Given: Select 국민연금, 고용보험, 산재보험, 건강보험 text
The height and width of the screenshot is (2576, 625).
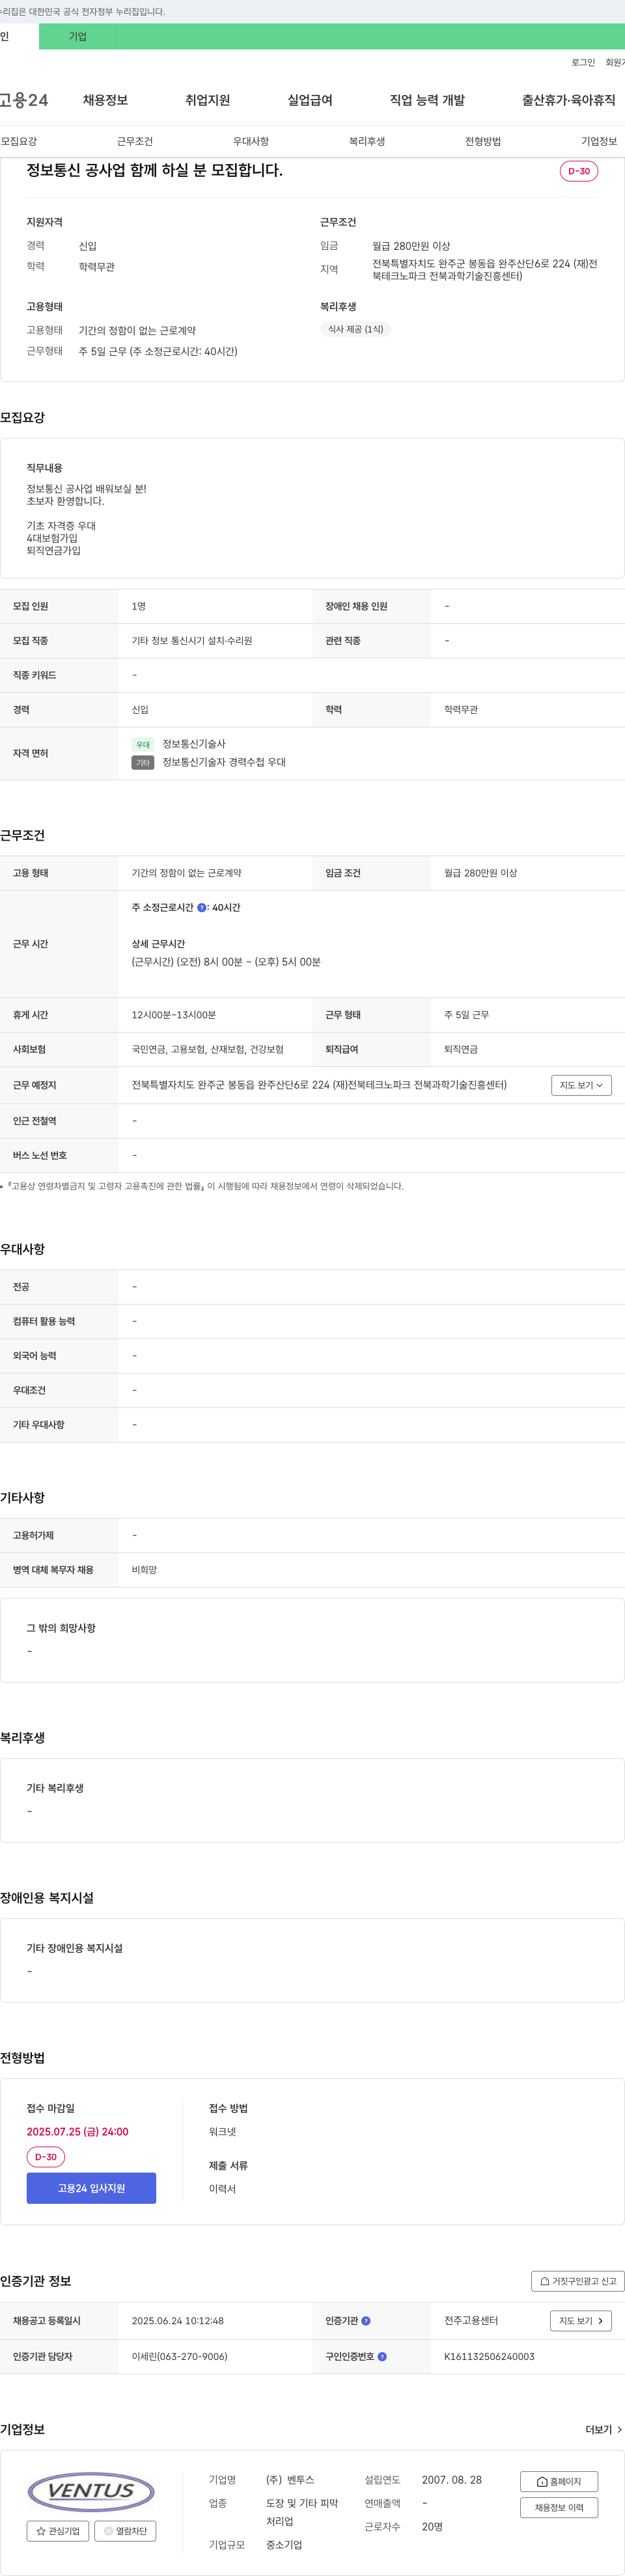Looking at the screenshot, I should pos(208,1050).
